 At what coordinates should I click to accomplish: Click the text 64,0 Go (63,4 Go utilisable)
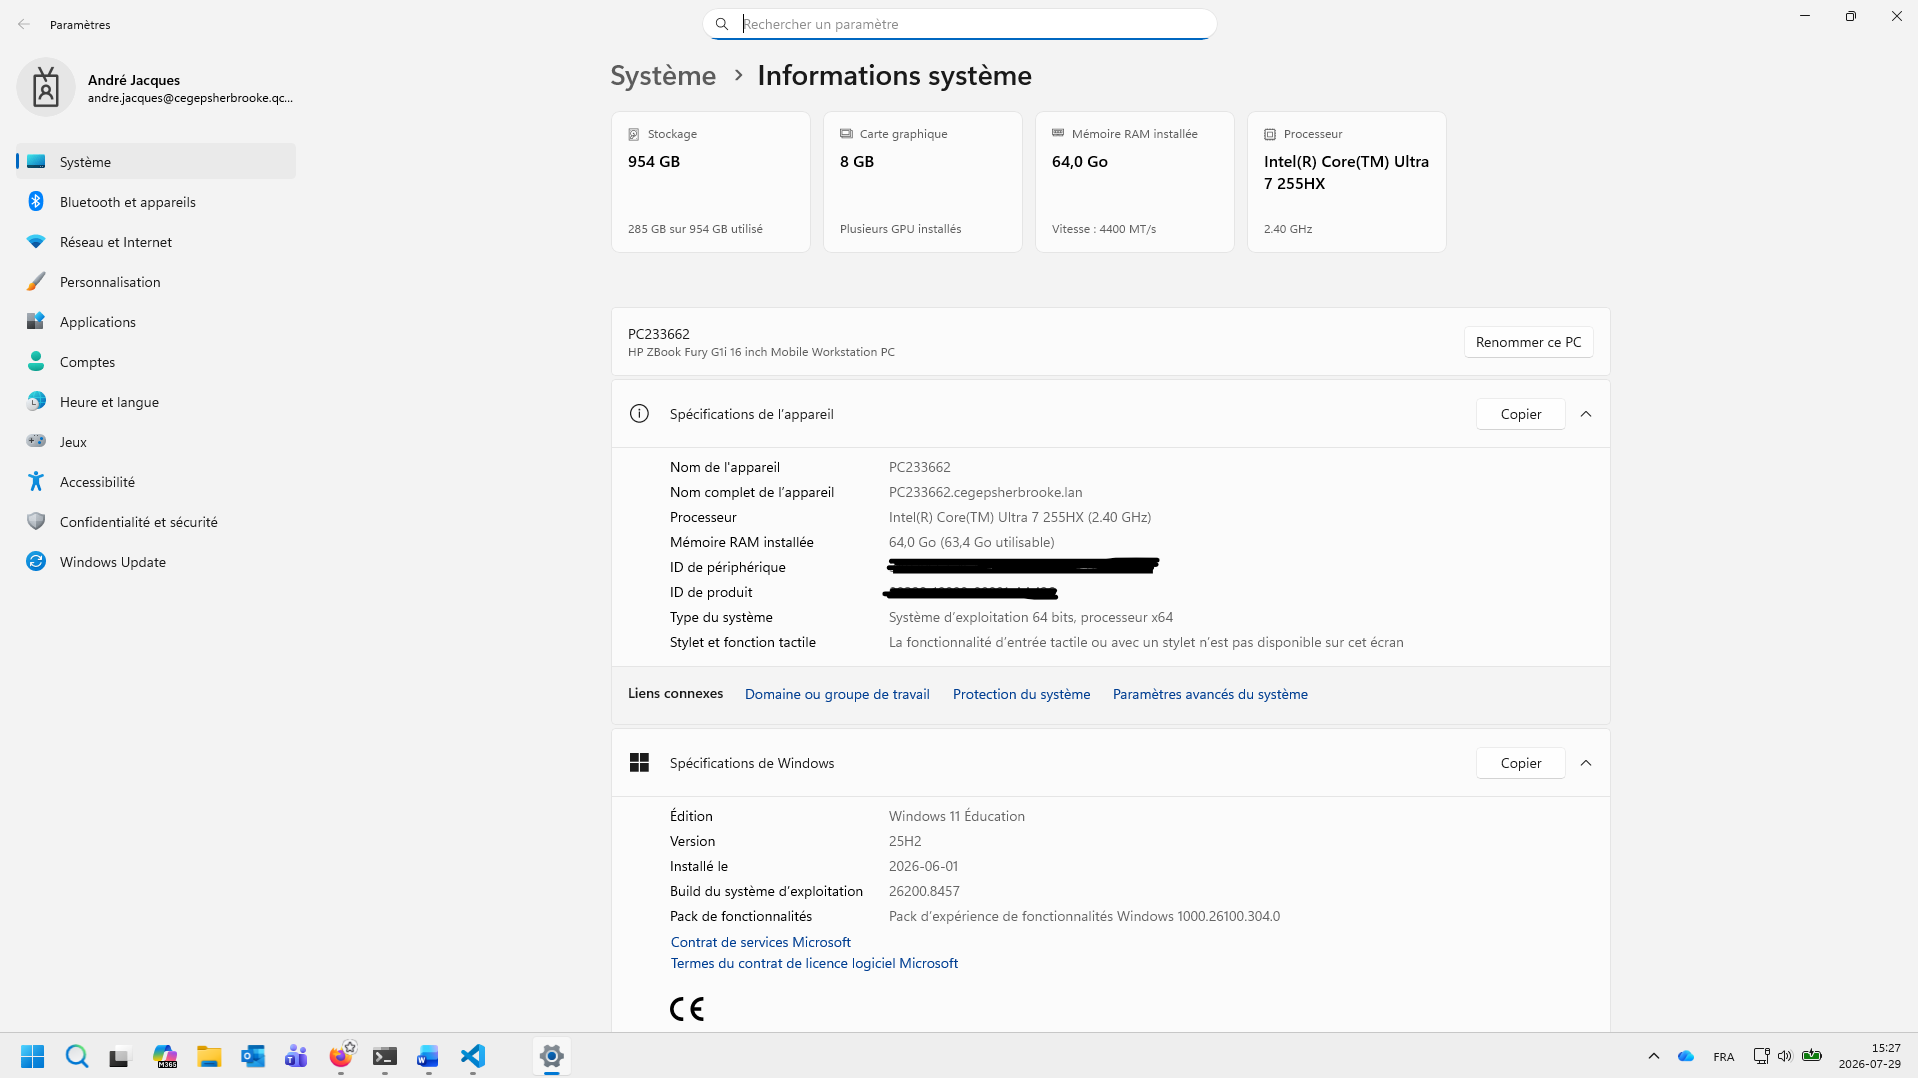click(x=971, y=542)
